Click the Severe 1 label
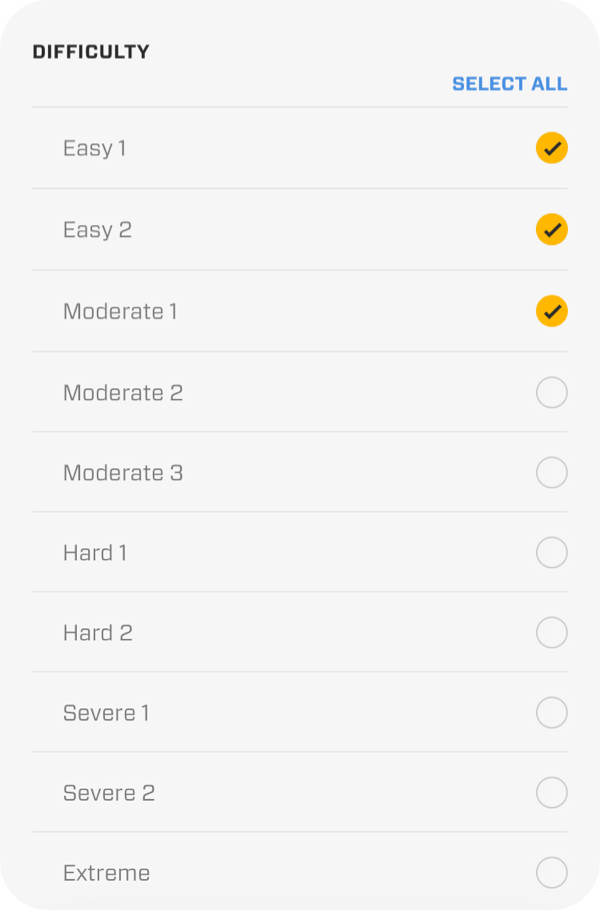 (x=106, y=713)
